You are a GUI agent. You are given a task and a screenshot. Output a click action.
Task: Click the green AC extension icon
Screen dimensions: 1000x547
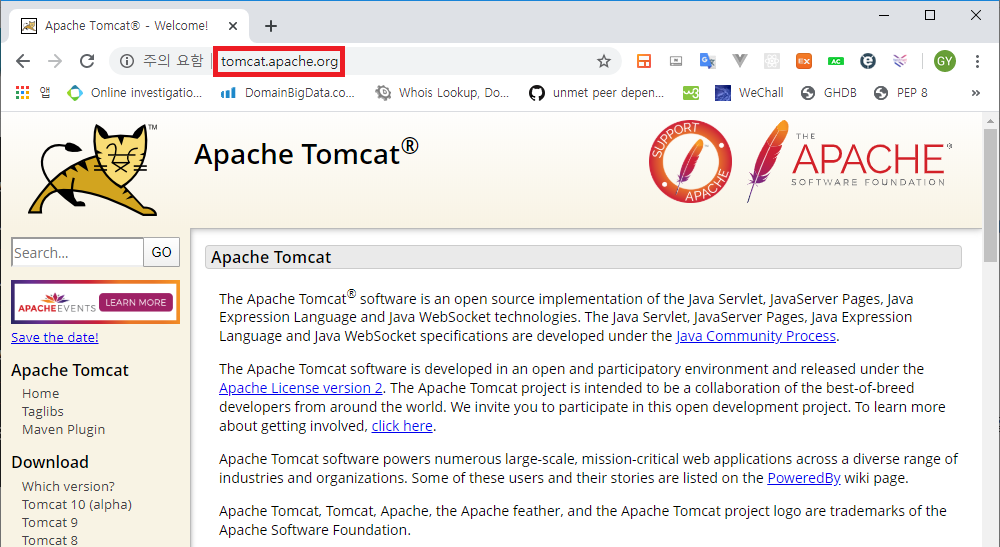835,61
